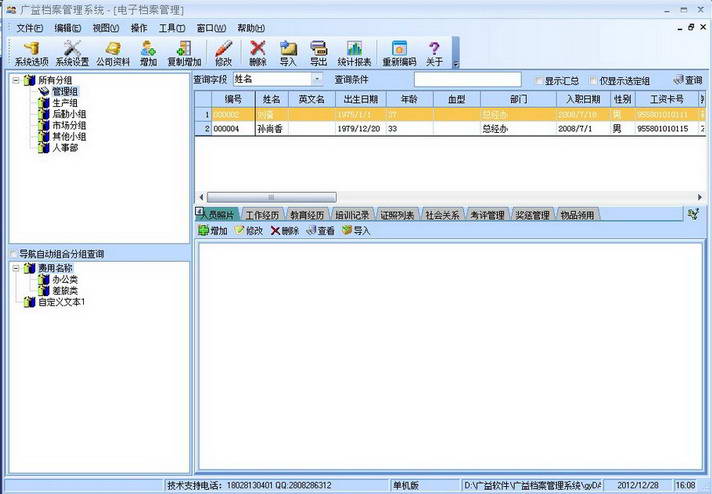Image resolution: width=712 pixels, height=494 pixels.
Task: Enable 显示汇总 checkbox
Action: tap(539, 81)
